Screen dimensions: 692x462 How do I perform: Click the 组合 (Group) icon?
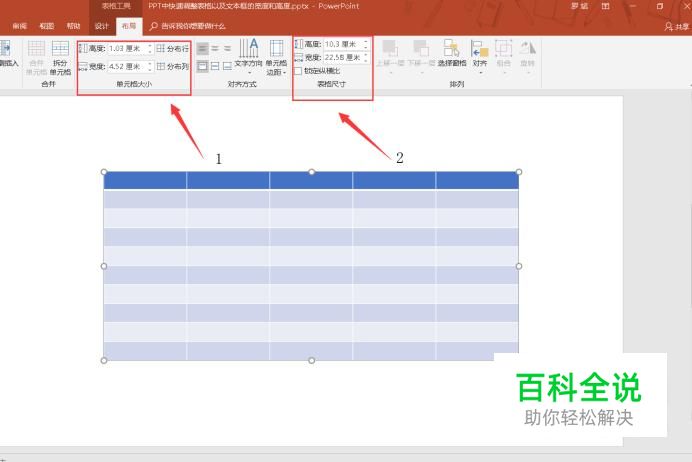click(504, 48)
